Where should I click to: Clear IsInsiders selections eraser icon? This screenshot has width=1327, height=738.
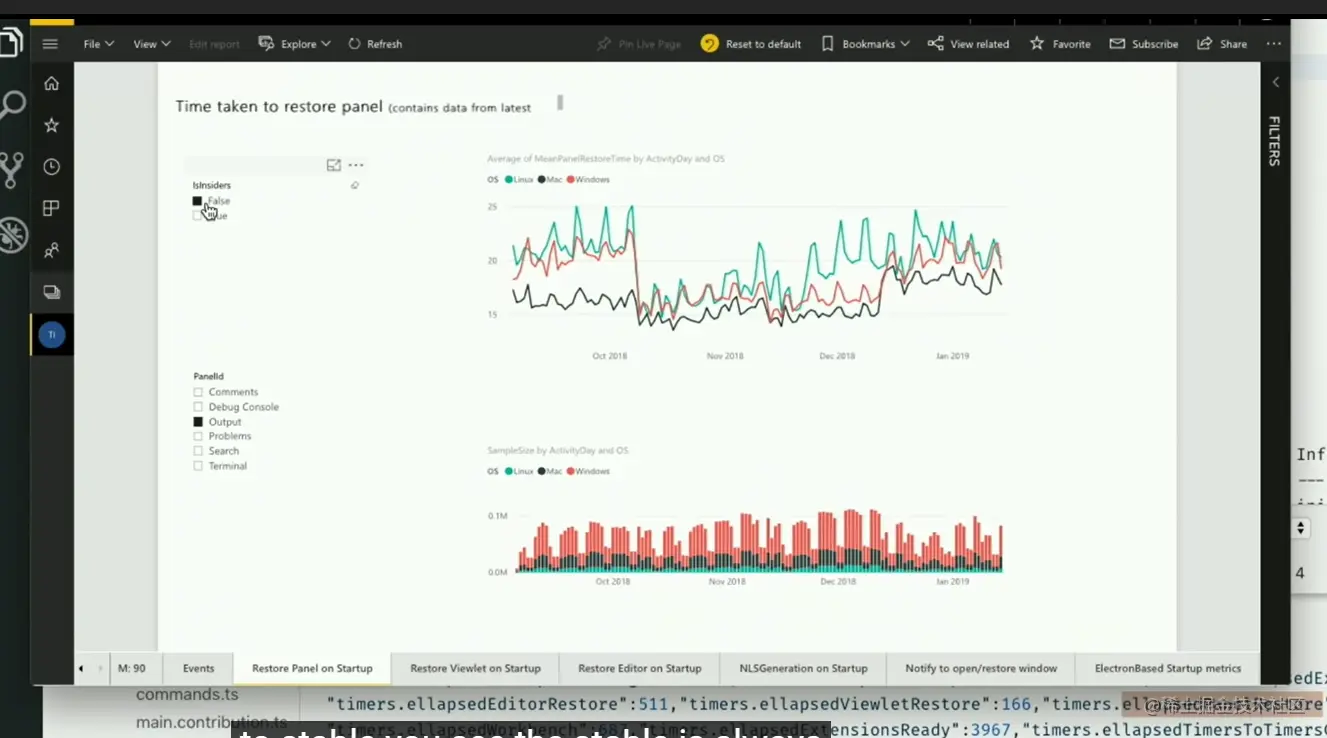click(x=355, y=186)
